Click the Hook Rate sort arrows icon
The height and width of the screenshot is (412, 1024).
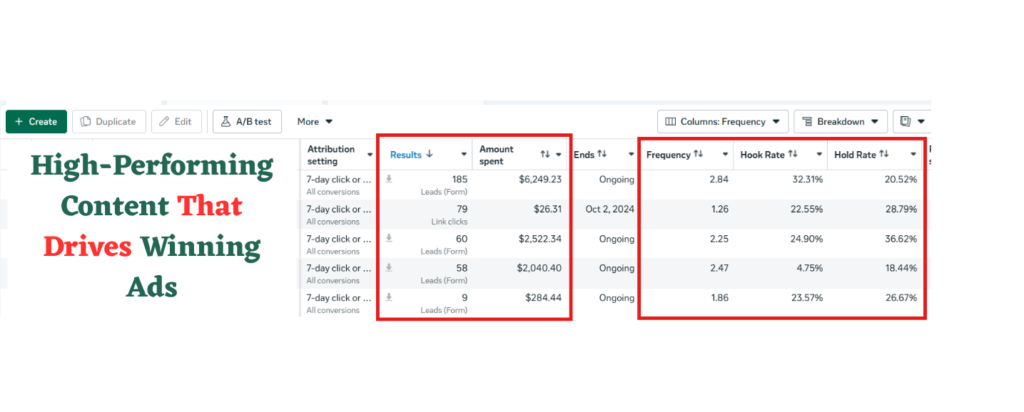[x=793, y=155]
